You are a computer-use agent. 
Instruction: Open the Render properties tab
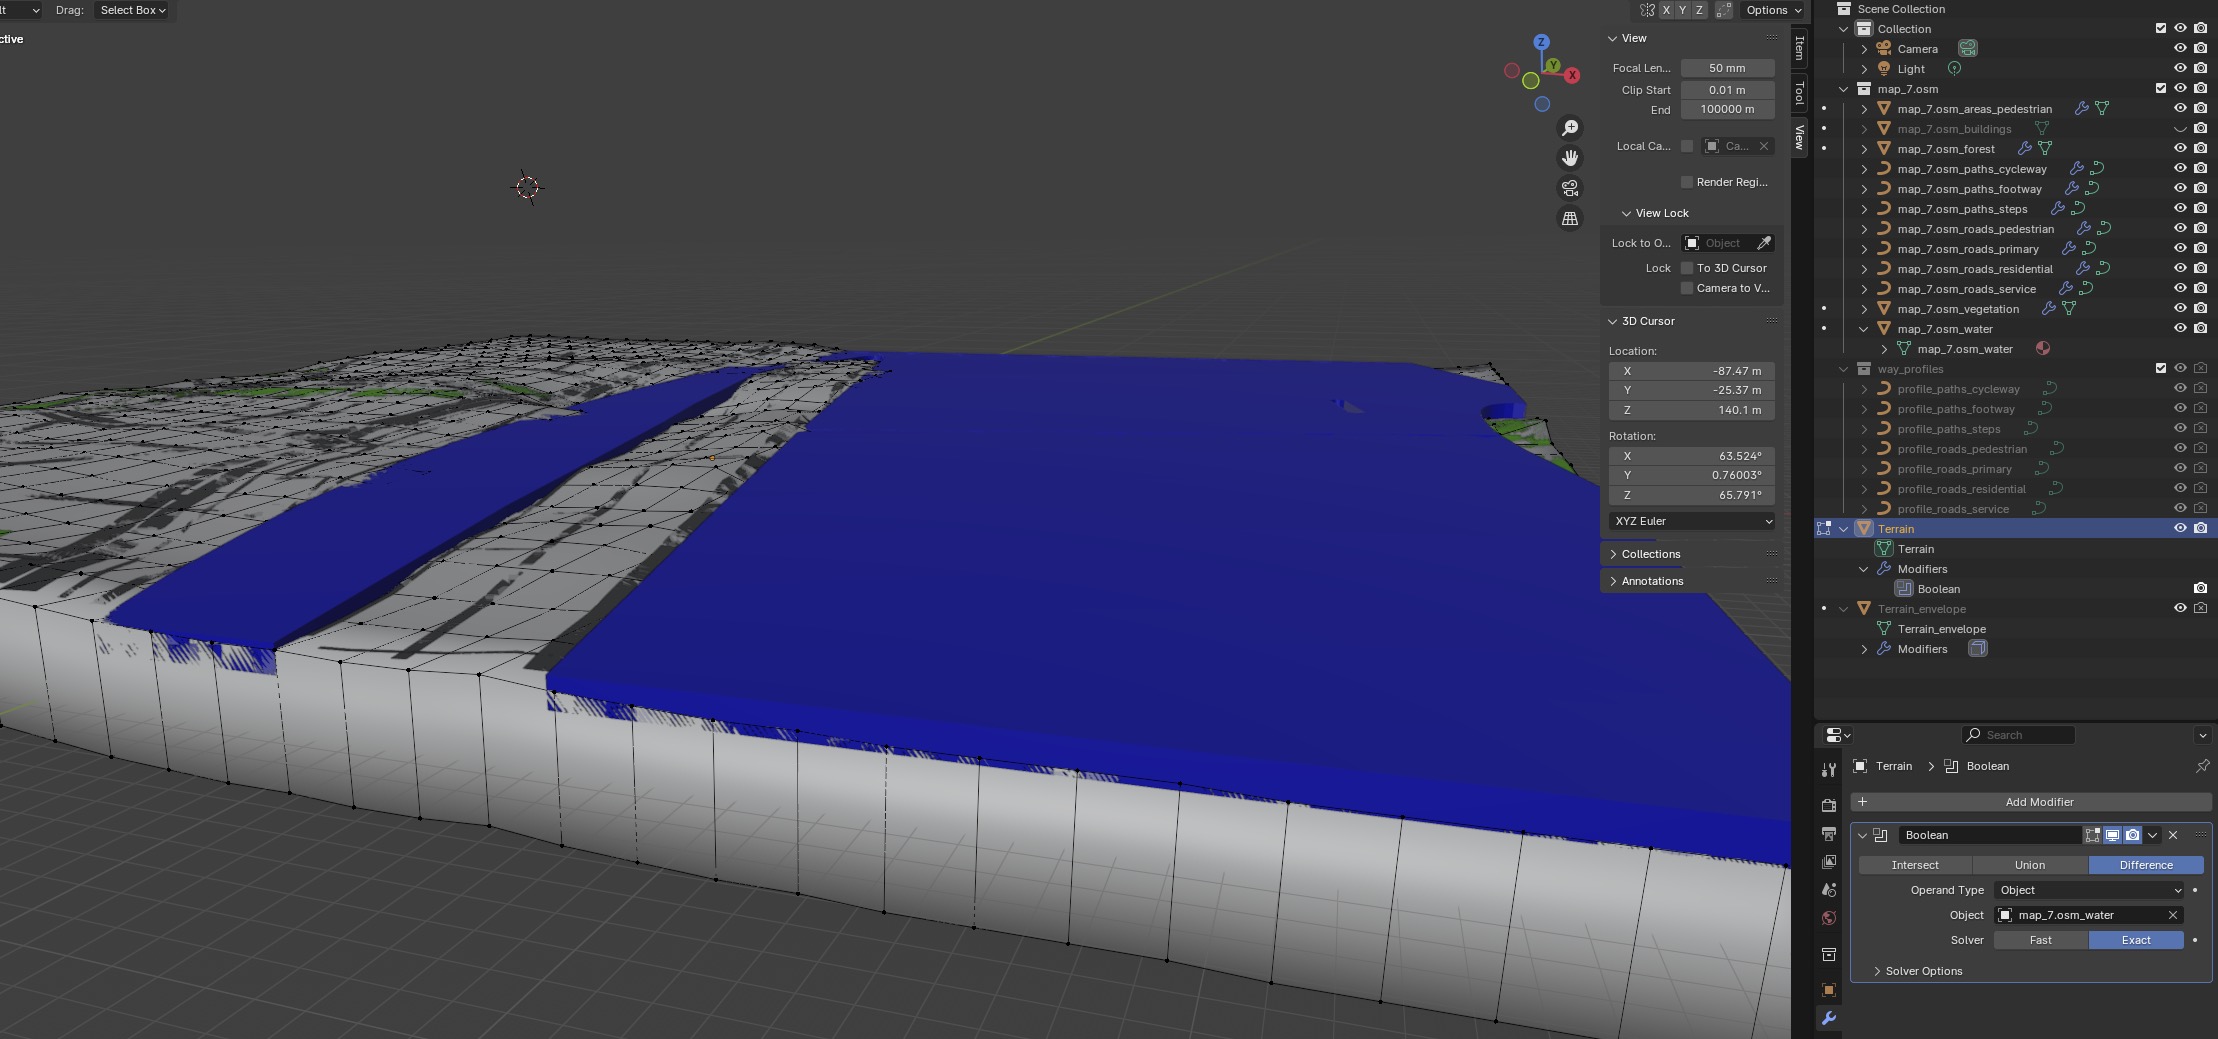tap(1829, 805)
